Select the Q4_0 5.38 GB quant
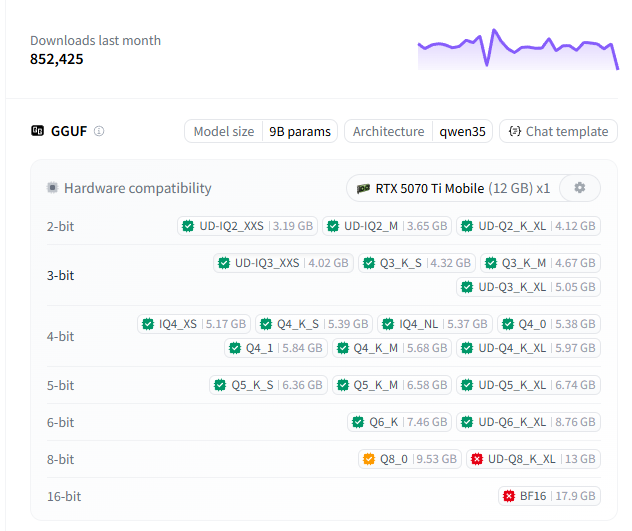The height and width of the screenshot is (531, 632). click(x=549, y=324)
